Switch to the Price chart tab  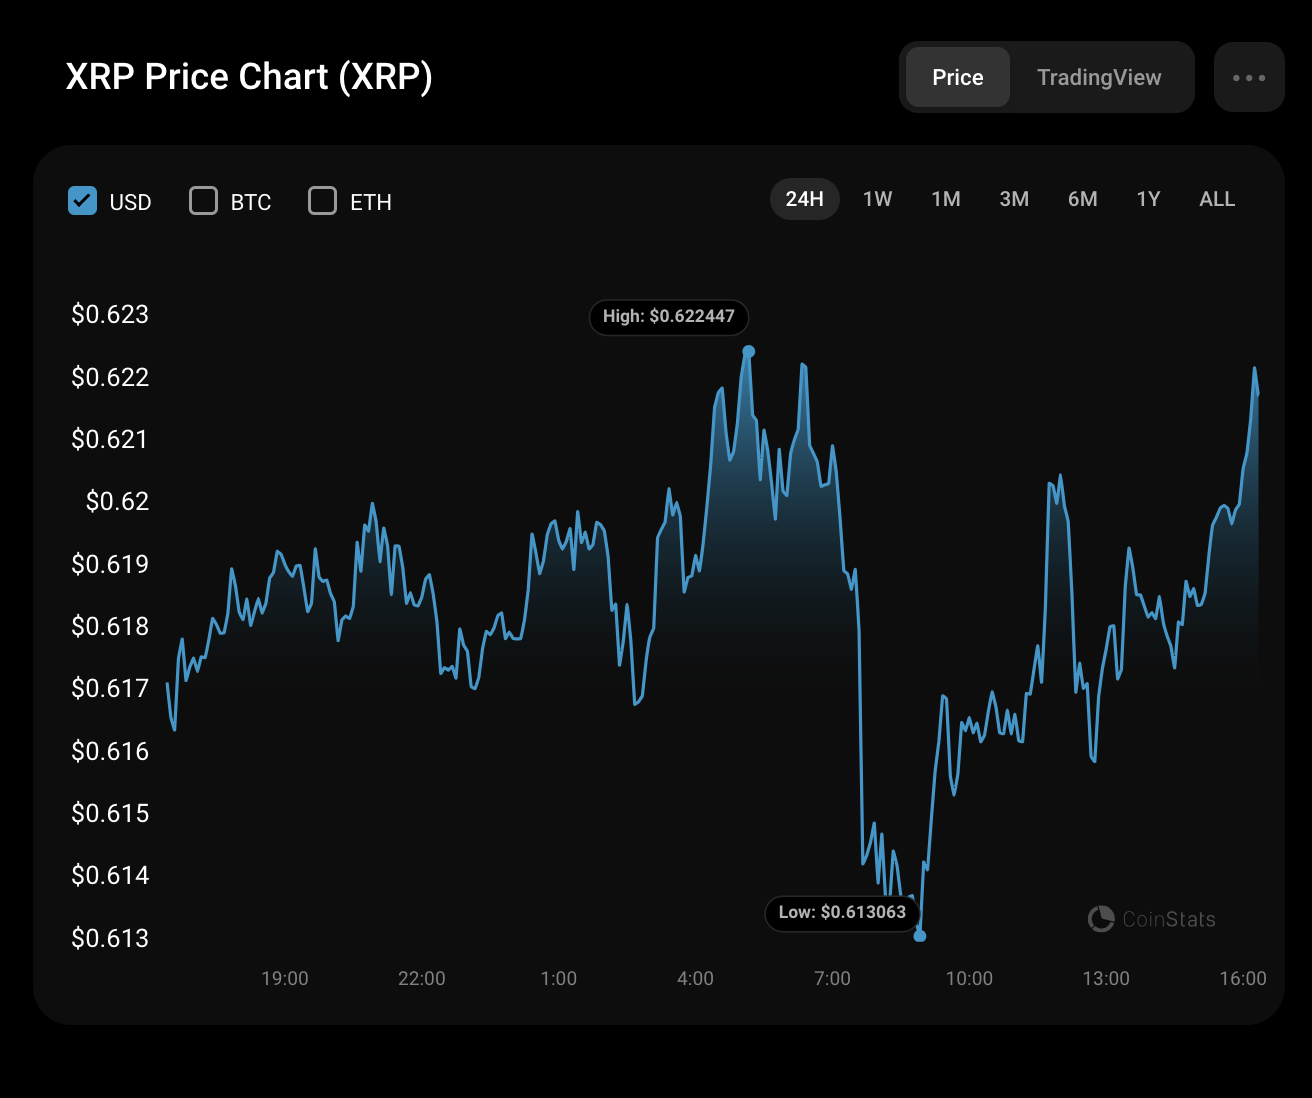pyautogui.click(x=957, y=77)
